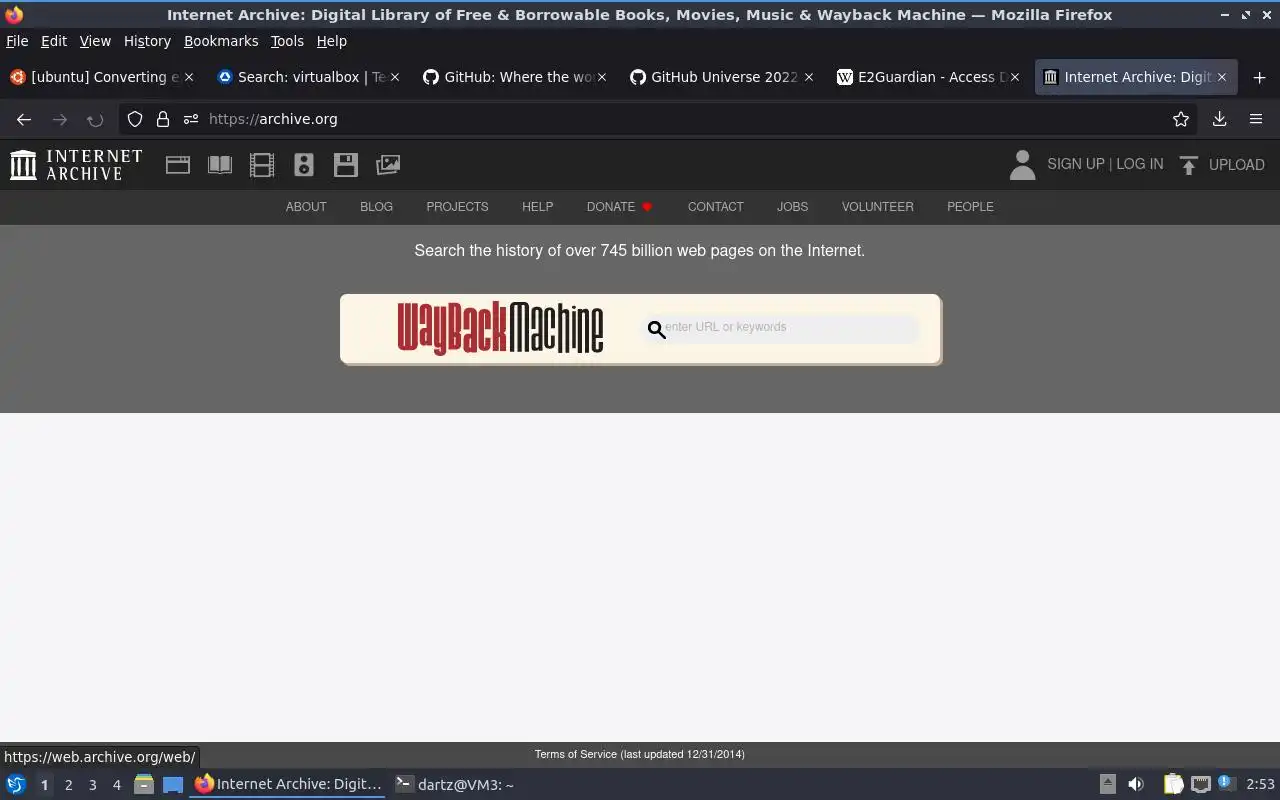Click the user avatar icon
Screen dimensions: 1280x800
tap(1022, 165)
